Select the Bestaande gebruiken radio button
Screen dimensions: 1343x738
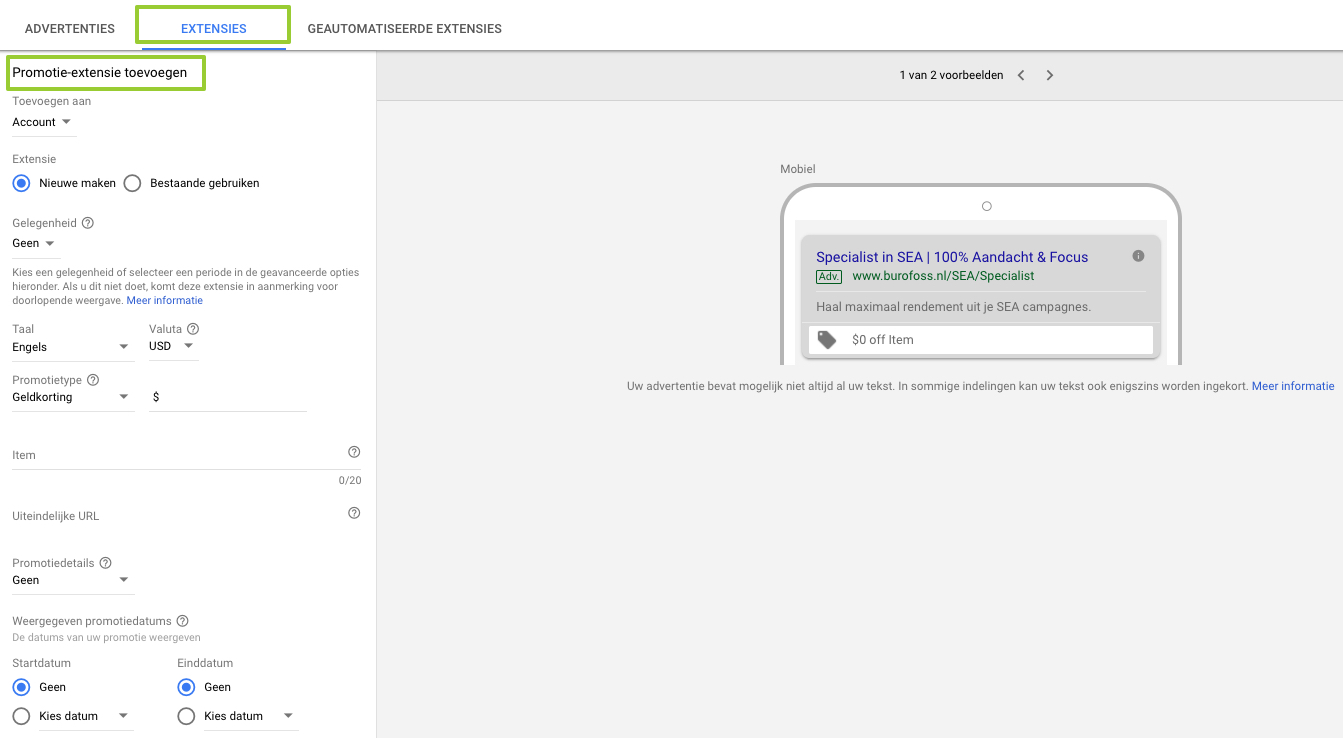pos(132,183)
